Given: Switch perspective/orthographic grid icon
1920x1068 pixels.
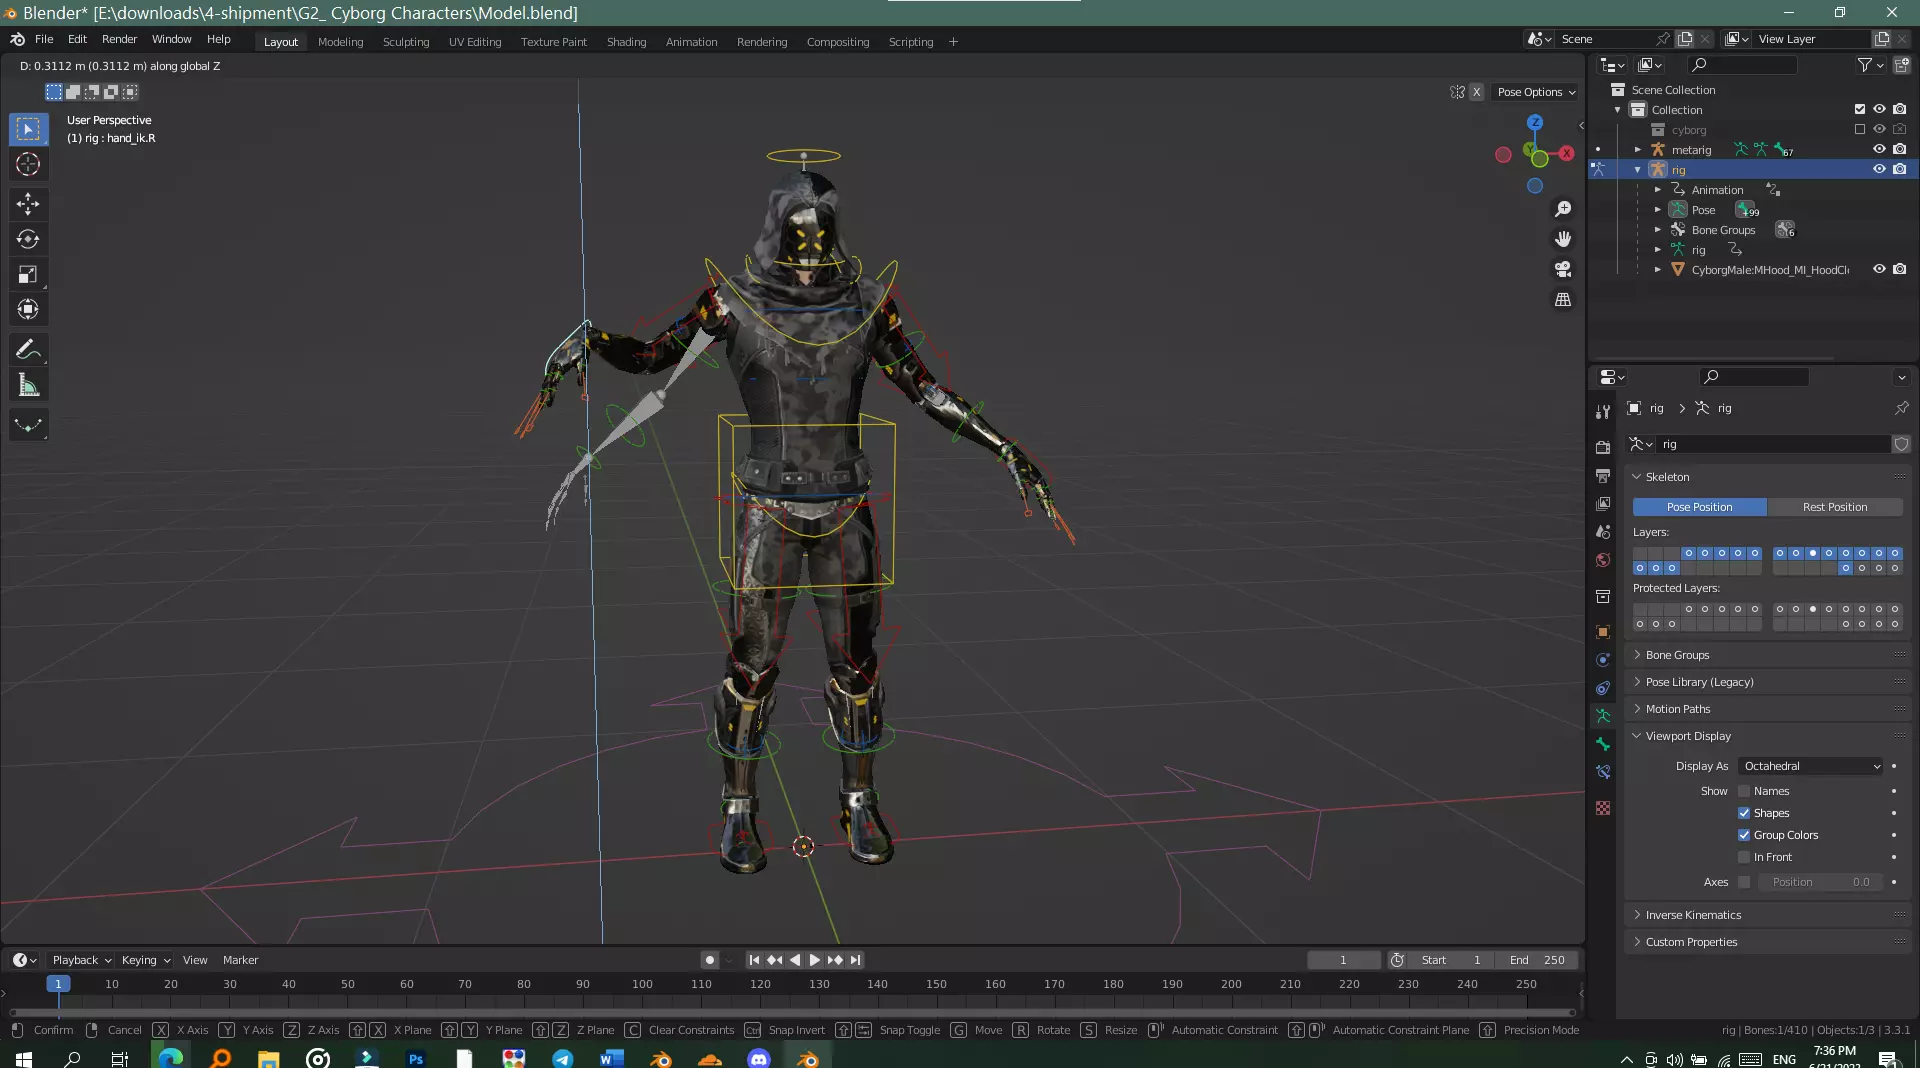Looking at the screenshot, I should pos(1563,299).
